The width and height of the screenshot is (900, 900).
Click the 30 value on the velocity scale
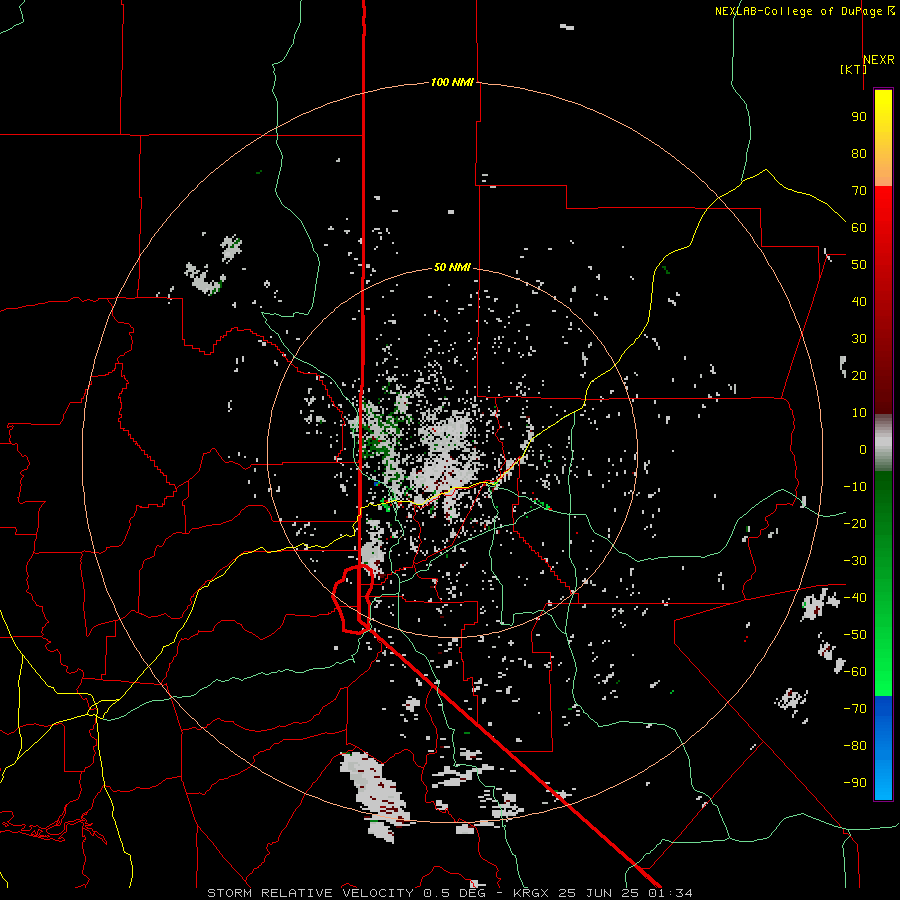[859, 339]
